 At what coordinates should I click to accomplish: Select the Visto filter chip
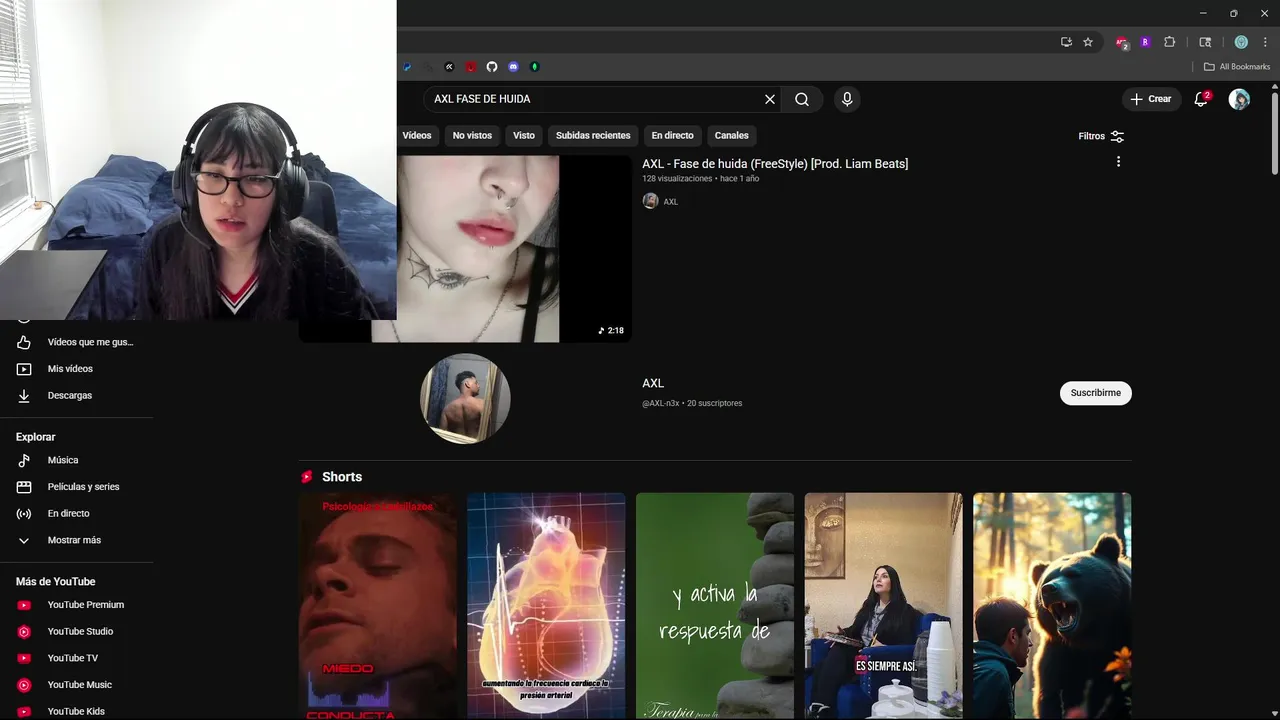pos(524,135)
